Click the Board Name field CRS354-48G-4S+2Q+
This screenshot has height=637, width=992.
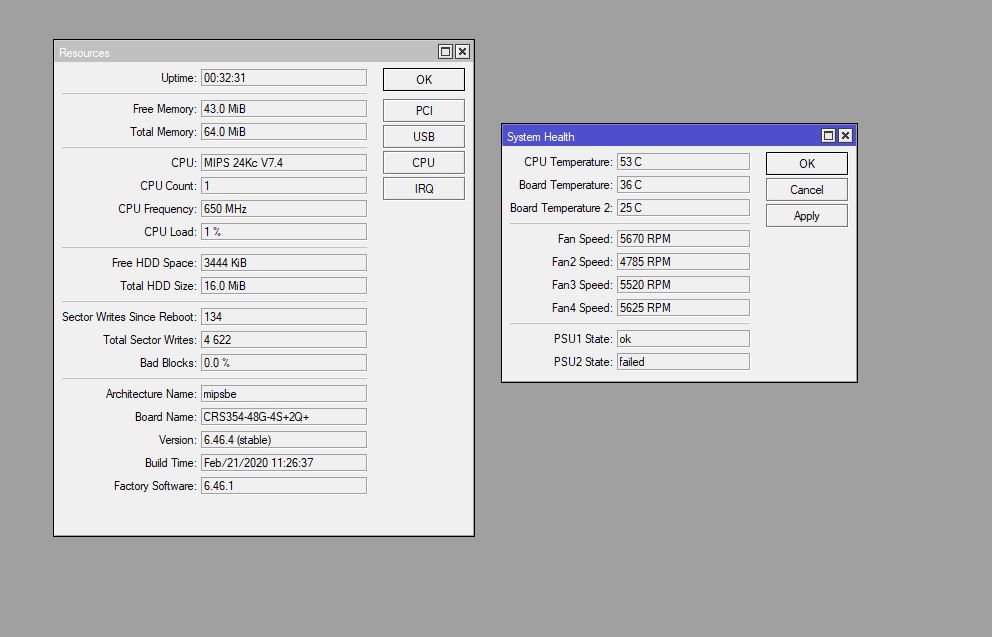point(283,416)
